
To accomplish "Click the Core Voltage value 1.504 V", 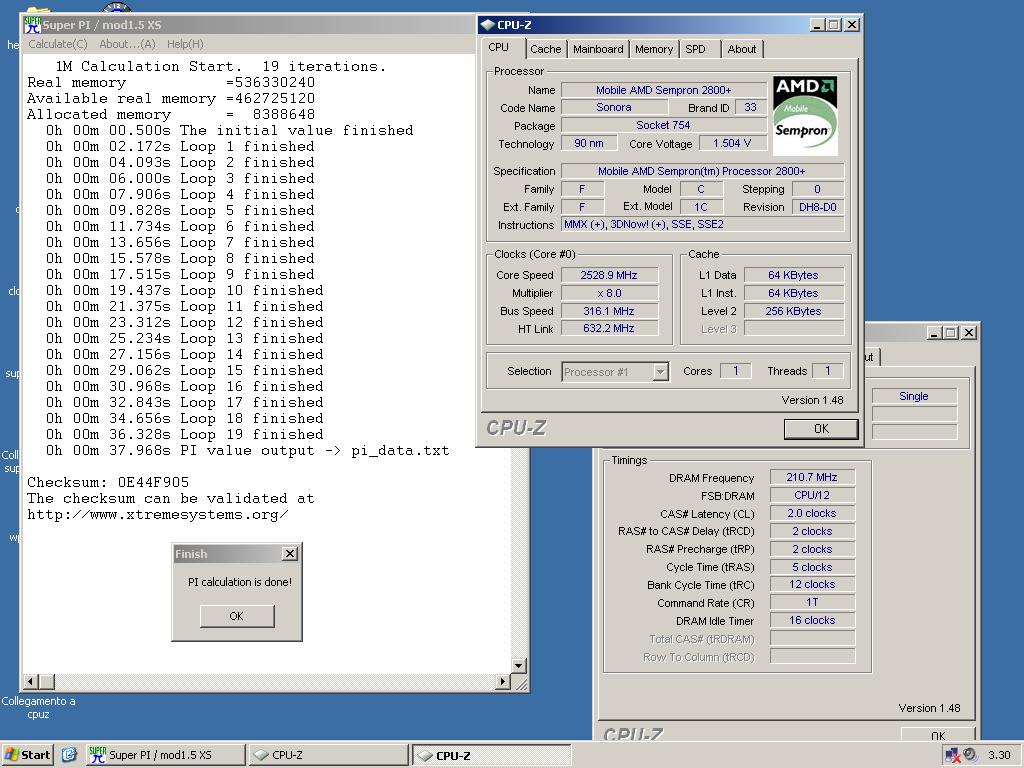I will (x=732, y=143).
